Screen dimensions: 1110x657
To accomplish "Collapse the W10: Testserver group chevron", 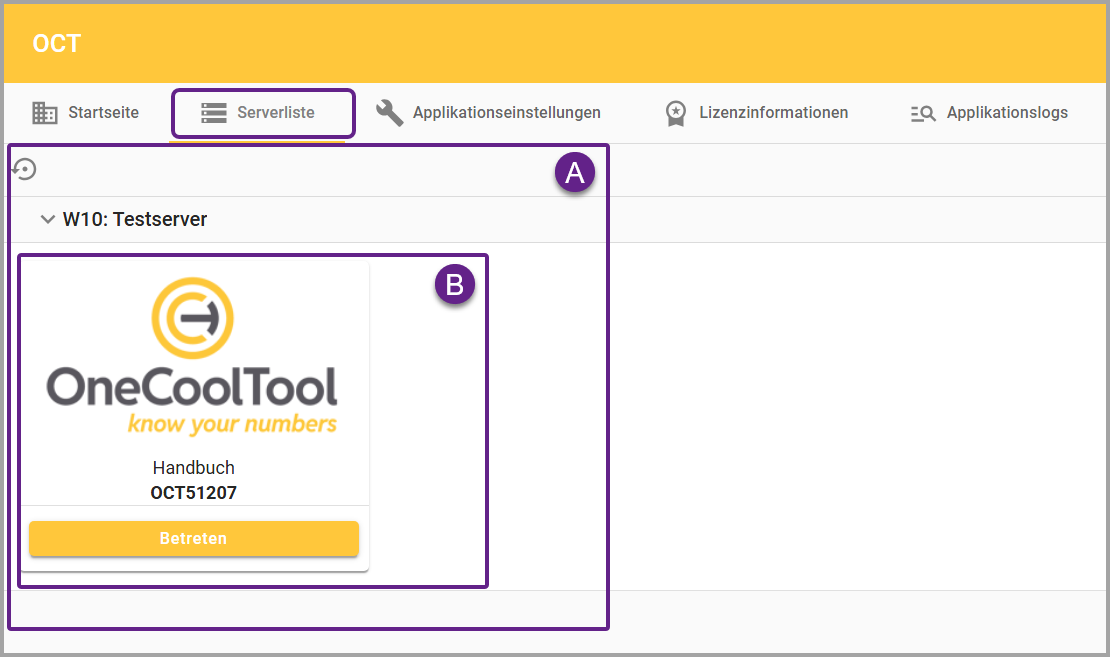I will click(47, 219).
